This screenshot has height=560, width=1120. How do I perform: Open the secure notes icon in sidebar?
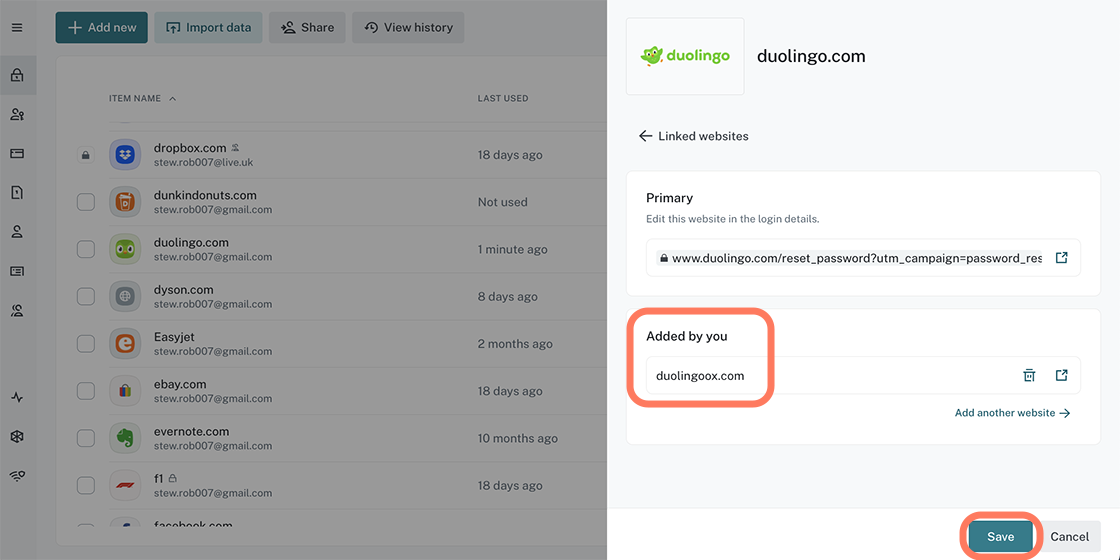(17, 192)
